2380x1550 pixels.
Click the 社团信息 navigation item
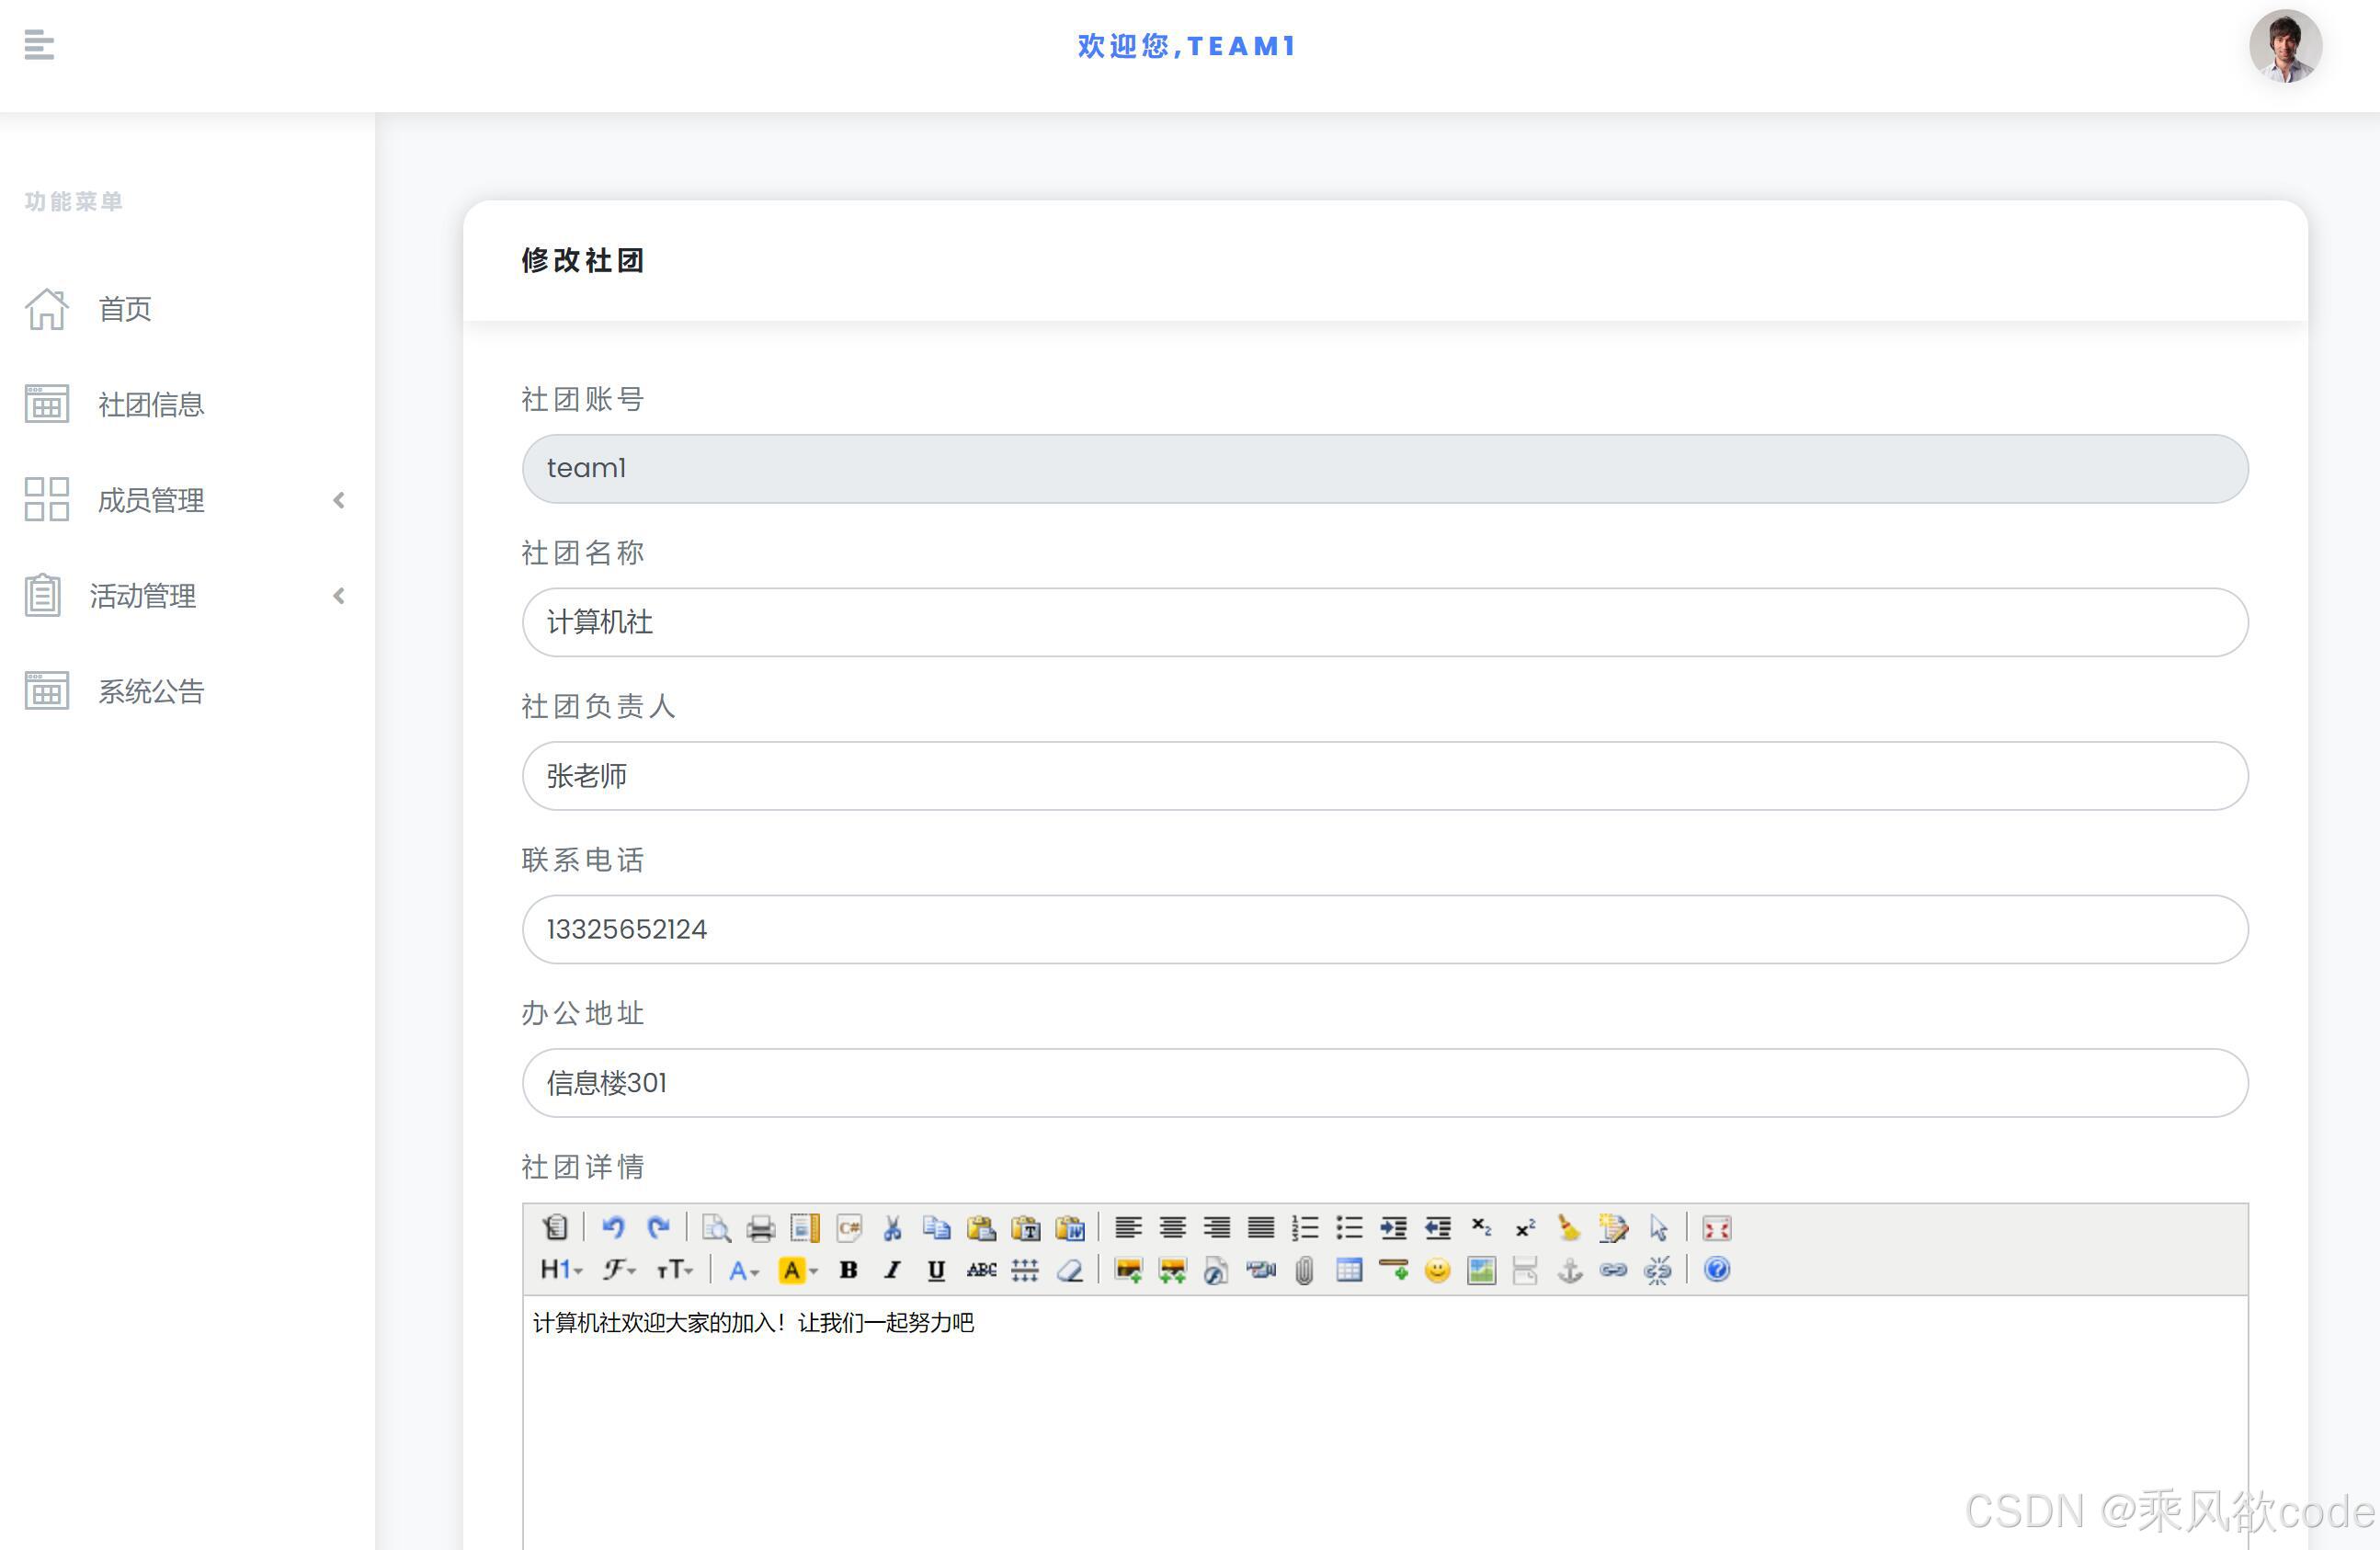tap(151, 404)
